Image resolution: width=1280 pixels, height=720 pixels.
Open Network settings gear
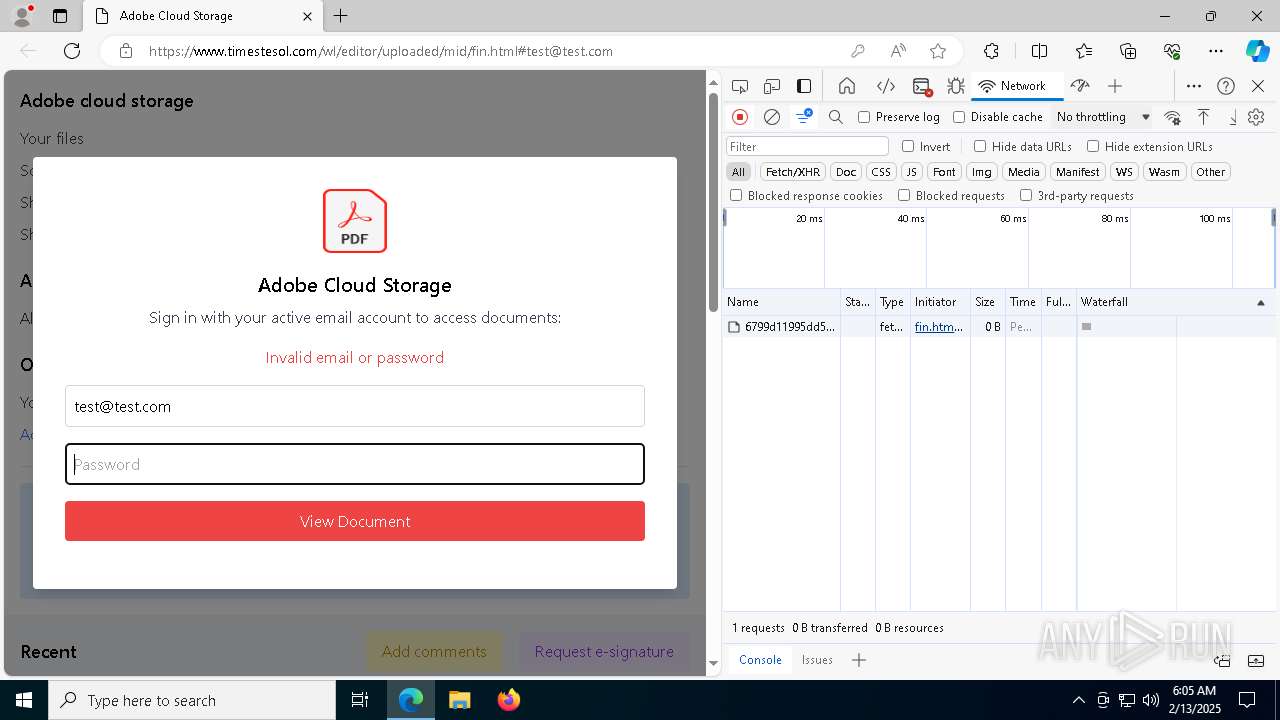coord(1257,117)
